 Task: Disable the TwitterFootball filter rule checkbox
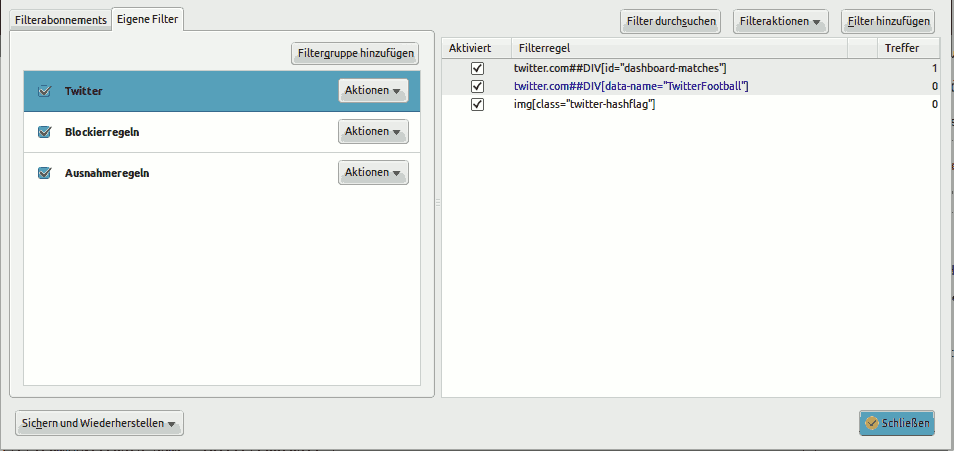477,86
